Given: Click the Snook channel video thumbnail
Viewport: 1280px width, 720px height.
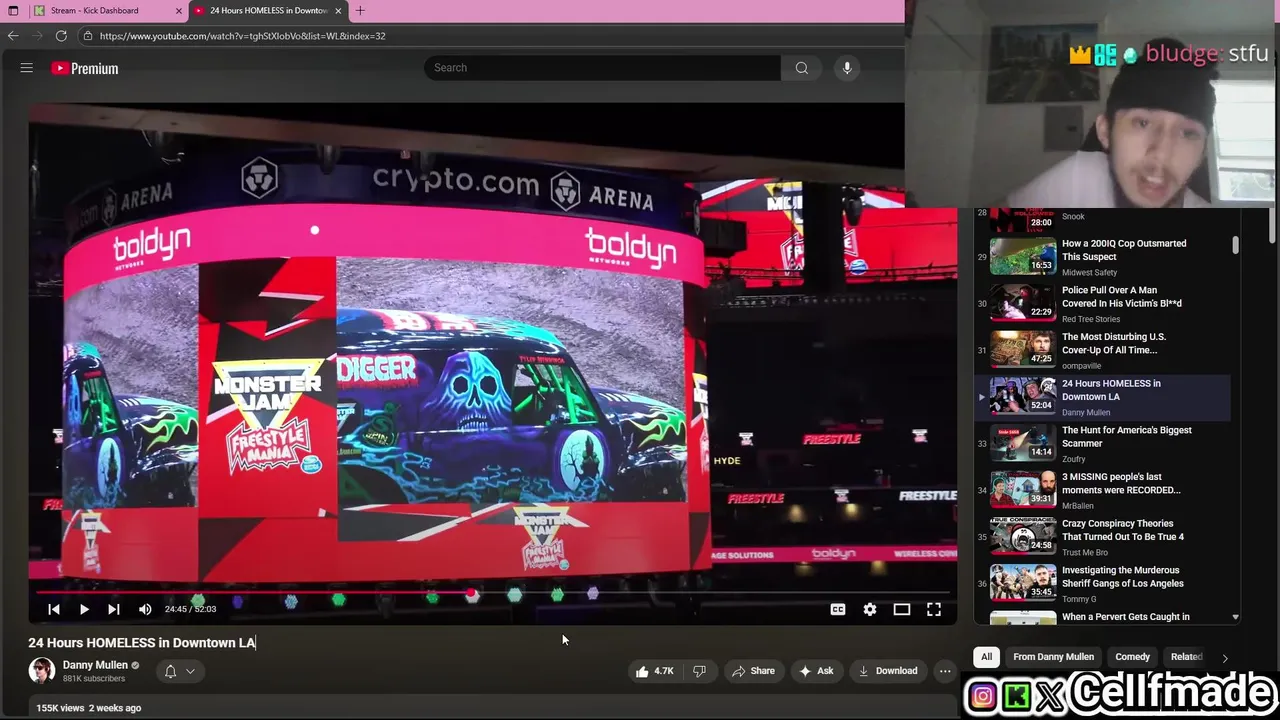Looking at the screenshot, I should tap(1023, 219).
